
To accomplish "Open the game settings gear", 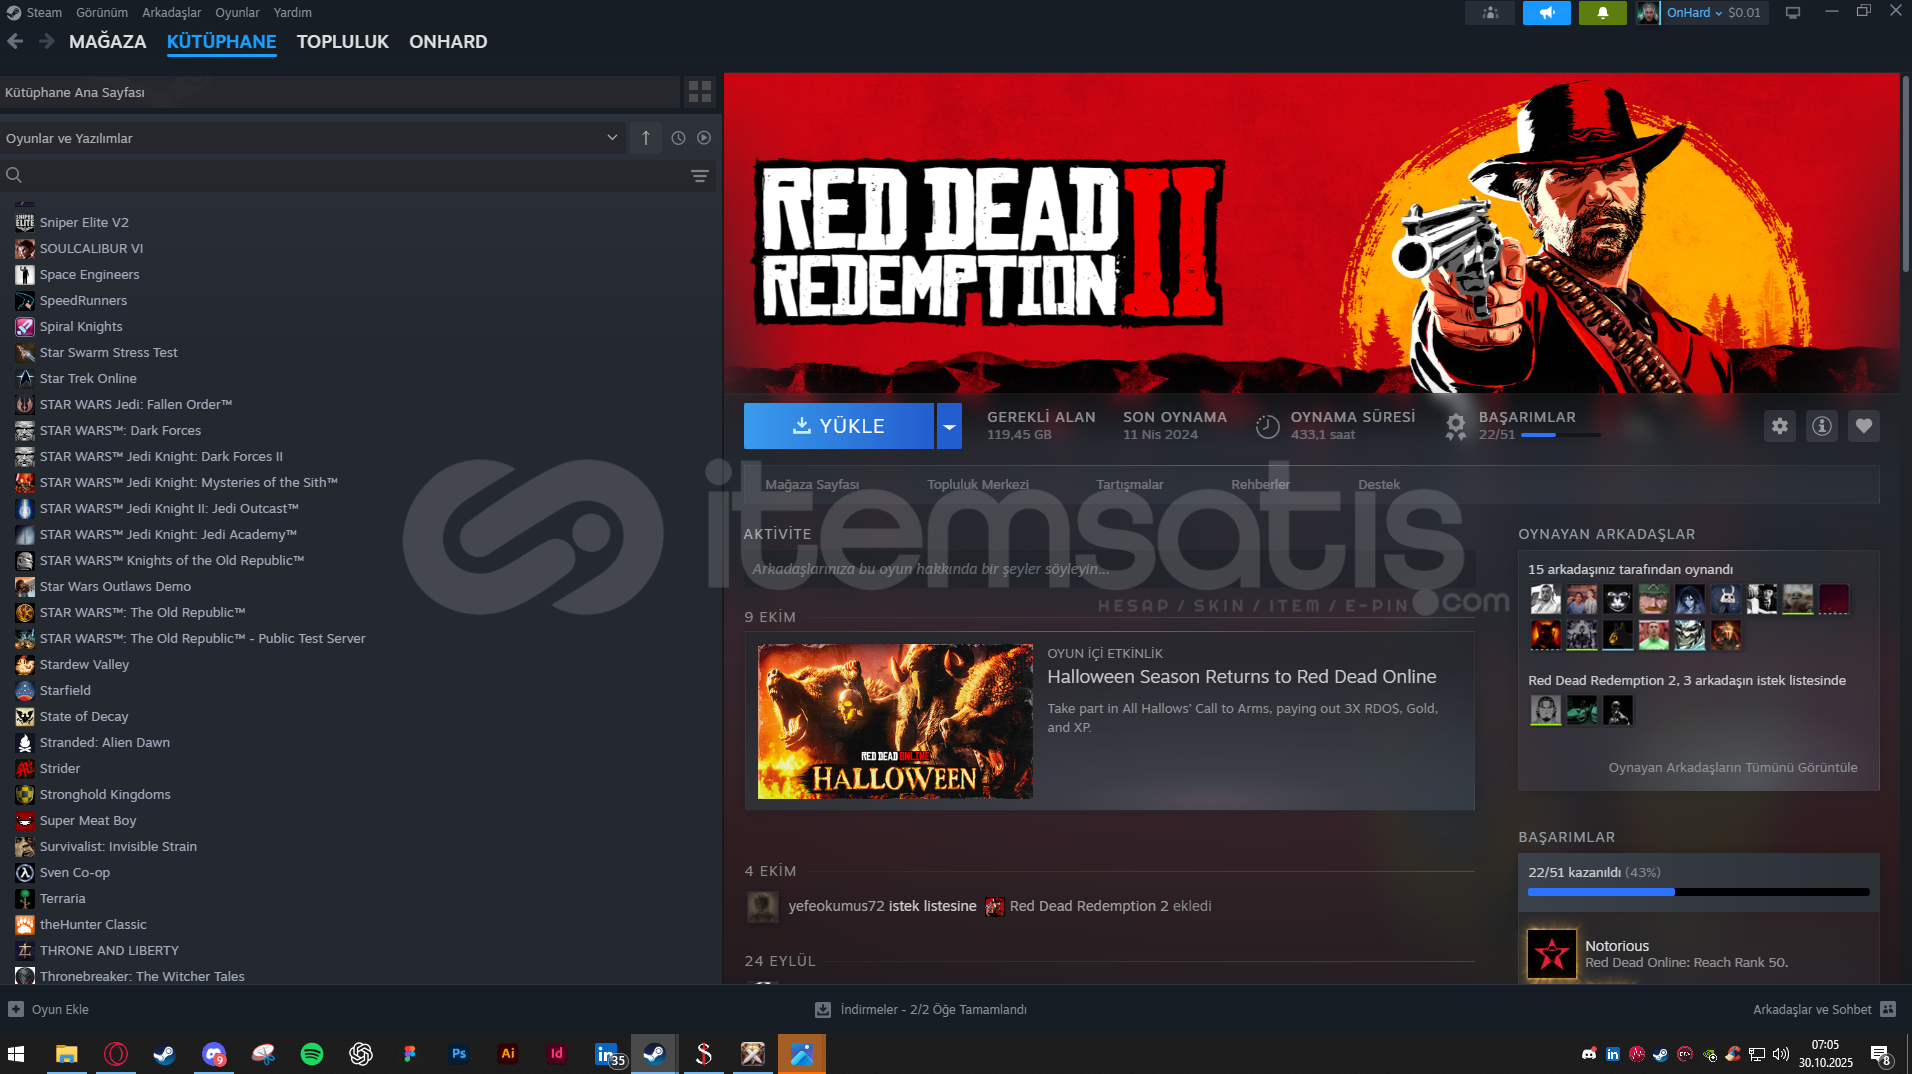I will pos(1780,426).
